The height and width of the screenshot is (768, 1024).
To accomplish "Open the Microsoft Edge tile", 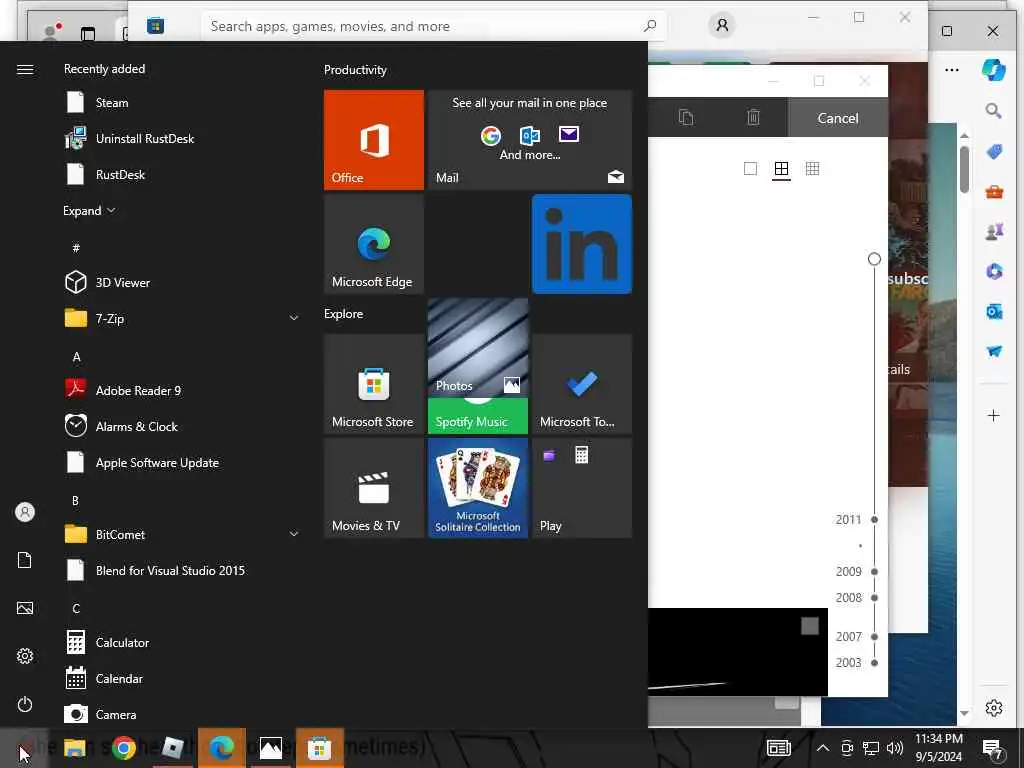I will point(374,244).
